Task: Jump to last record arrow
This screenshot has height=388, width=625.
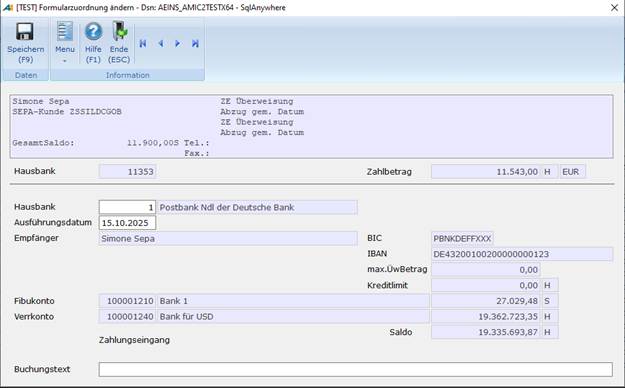Action: pyautogui.click(x=195, y=43)
